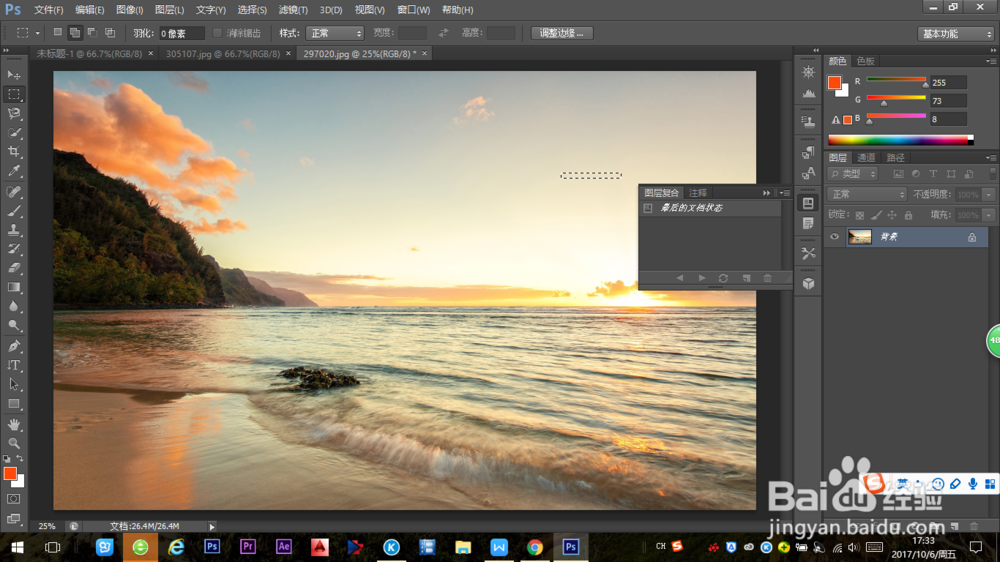Viewport: 1000px width, 562px height.
Task: Update layer comp refresh icon
Action: (x=723, y=278)
